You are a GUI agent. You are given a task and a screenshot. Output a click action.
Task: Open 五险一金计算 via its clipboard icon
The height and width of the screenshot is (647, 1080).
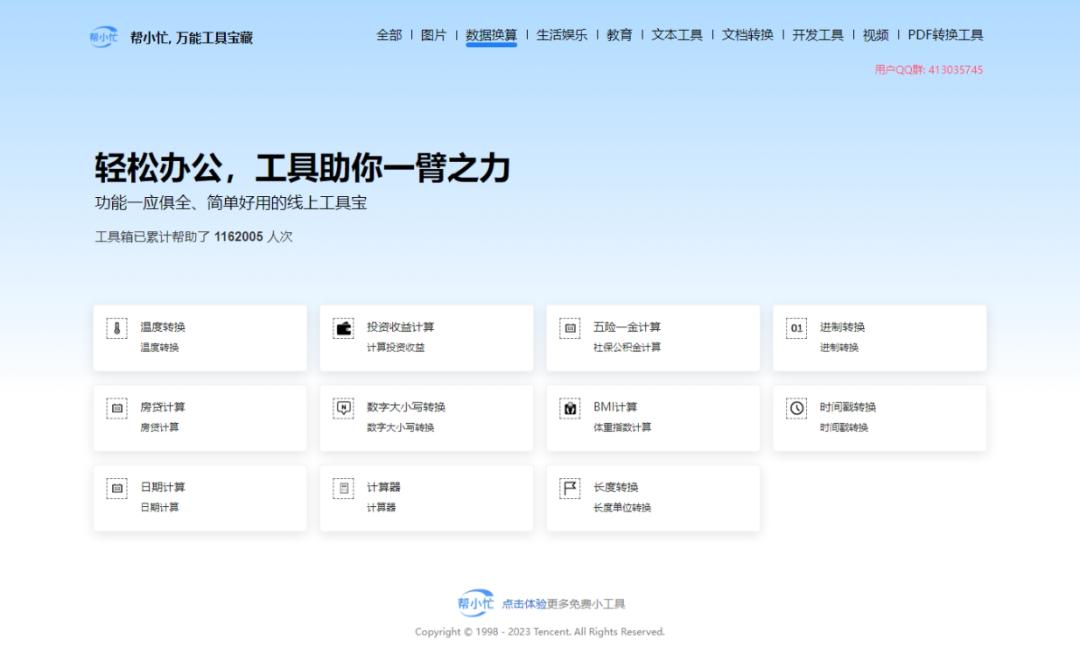coord(570,327)
